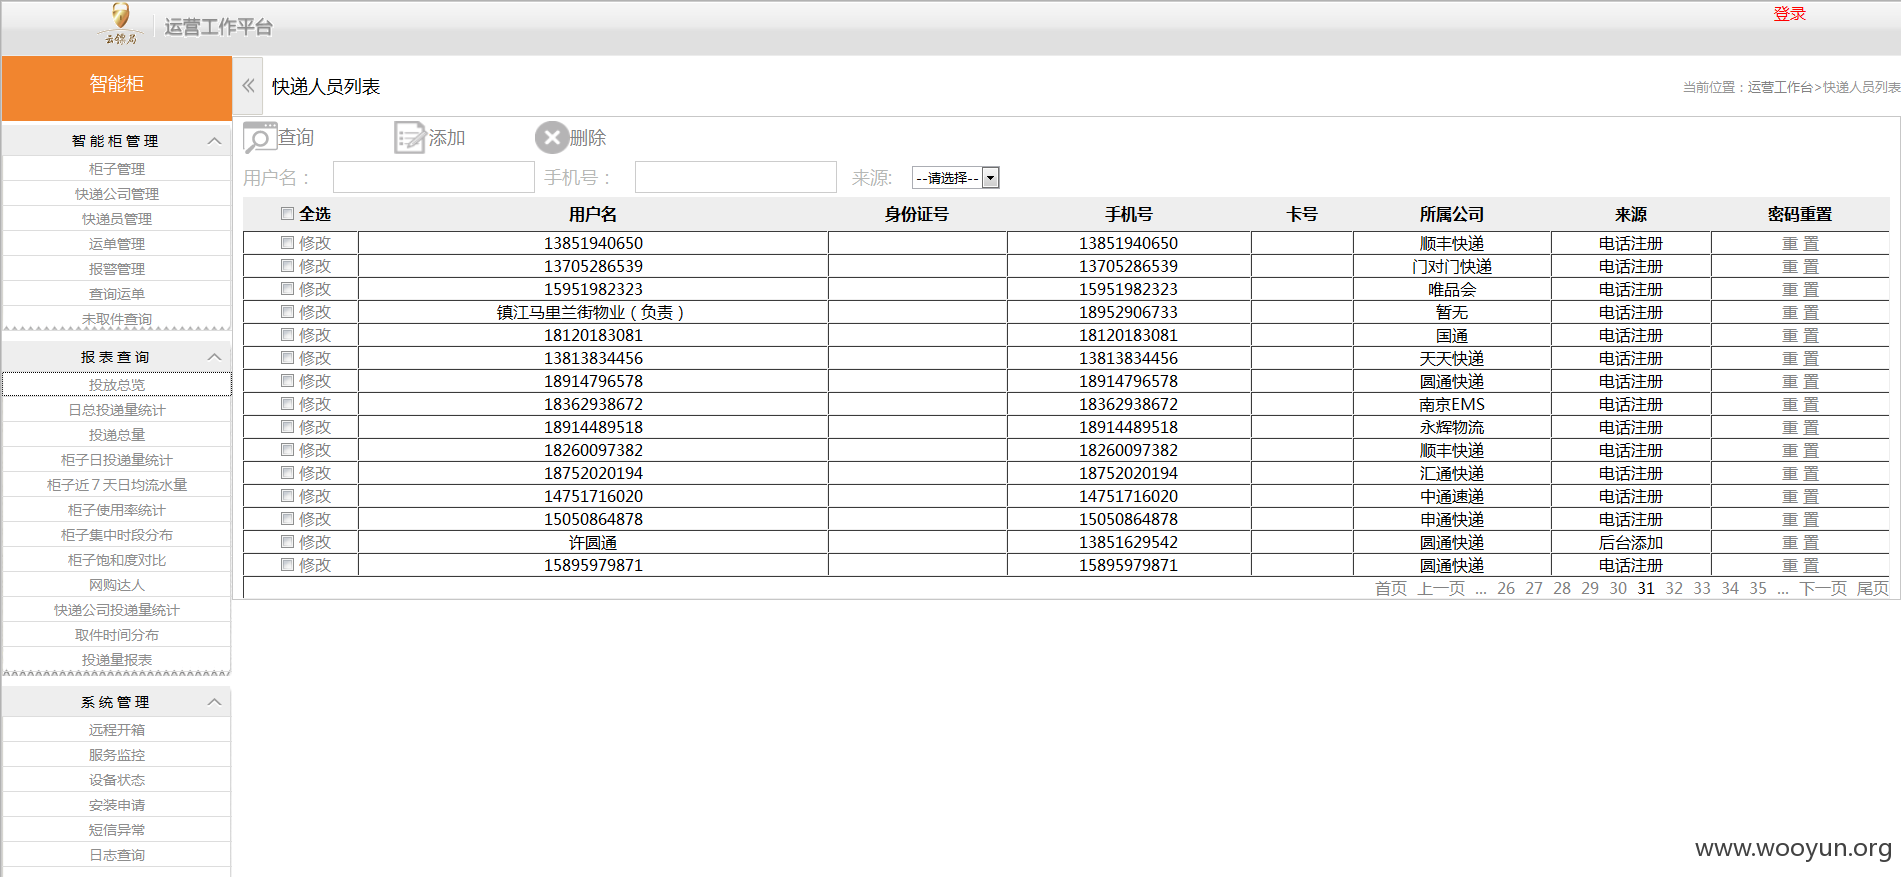The width and height of the screenshot is (1901, 877).
Task: Open 柜子管理 in sidebar
Action: (x=117, y=169)
